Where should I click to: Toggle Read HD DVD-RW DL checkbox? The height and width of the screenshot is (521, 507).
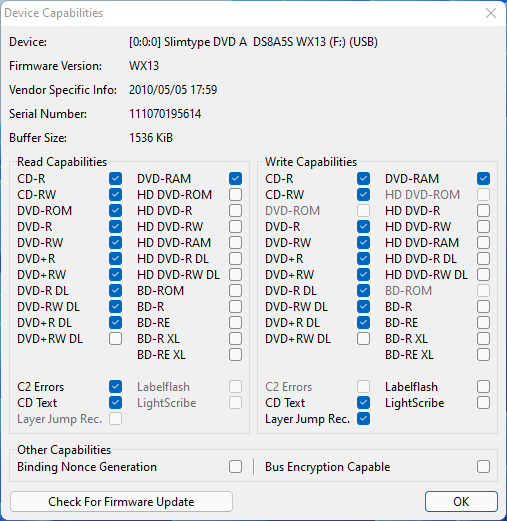coord(235,274)
